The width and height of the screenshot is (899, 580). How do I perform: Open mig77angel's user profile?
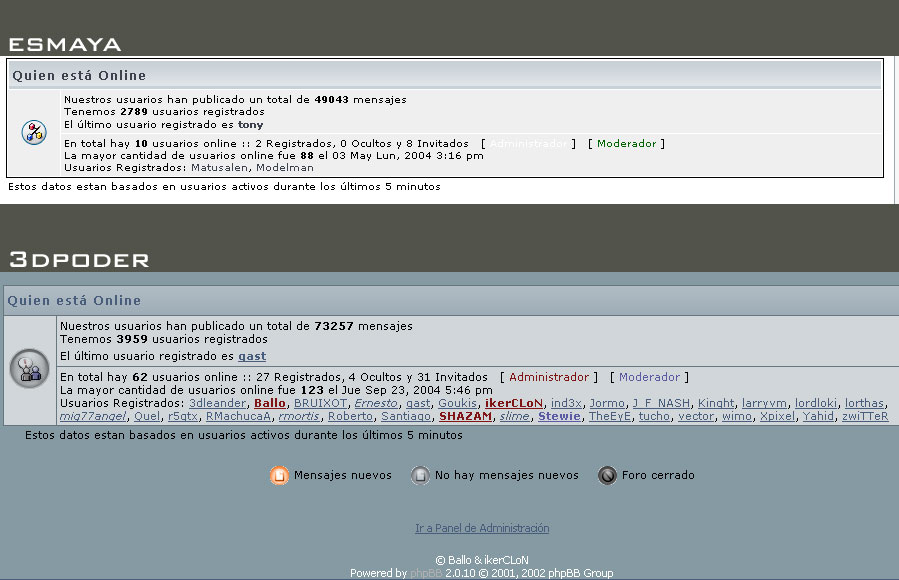click(93, 416)
